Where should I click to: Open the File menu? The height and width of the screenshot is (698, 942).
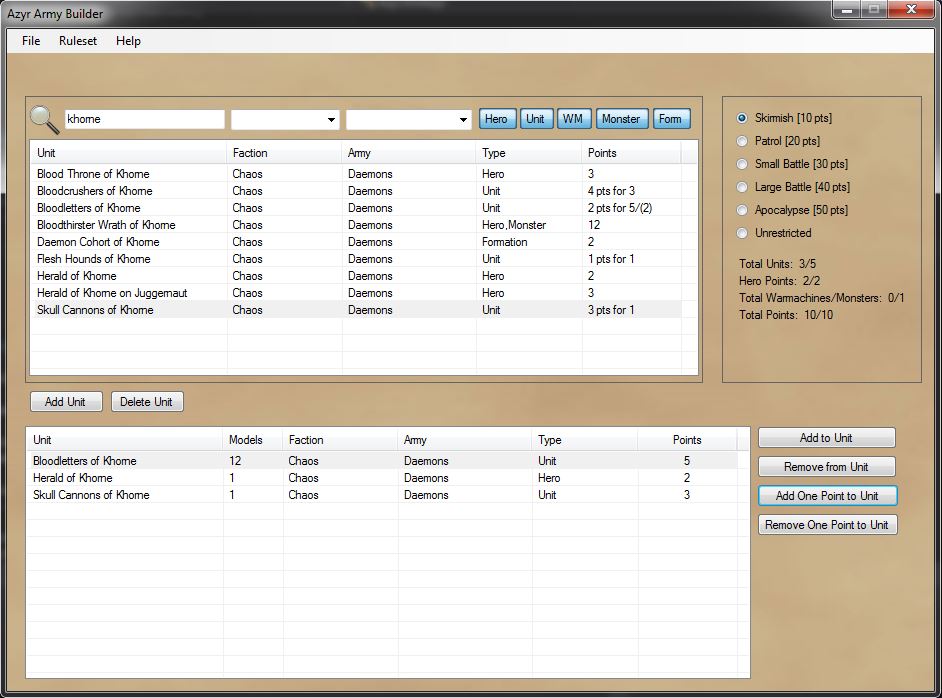pos(31,41)
